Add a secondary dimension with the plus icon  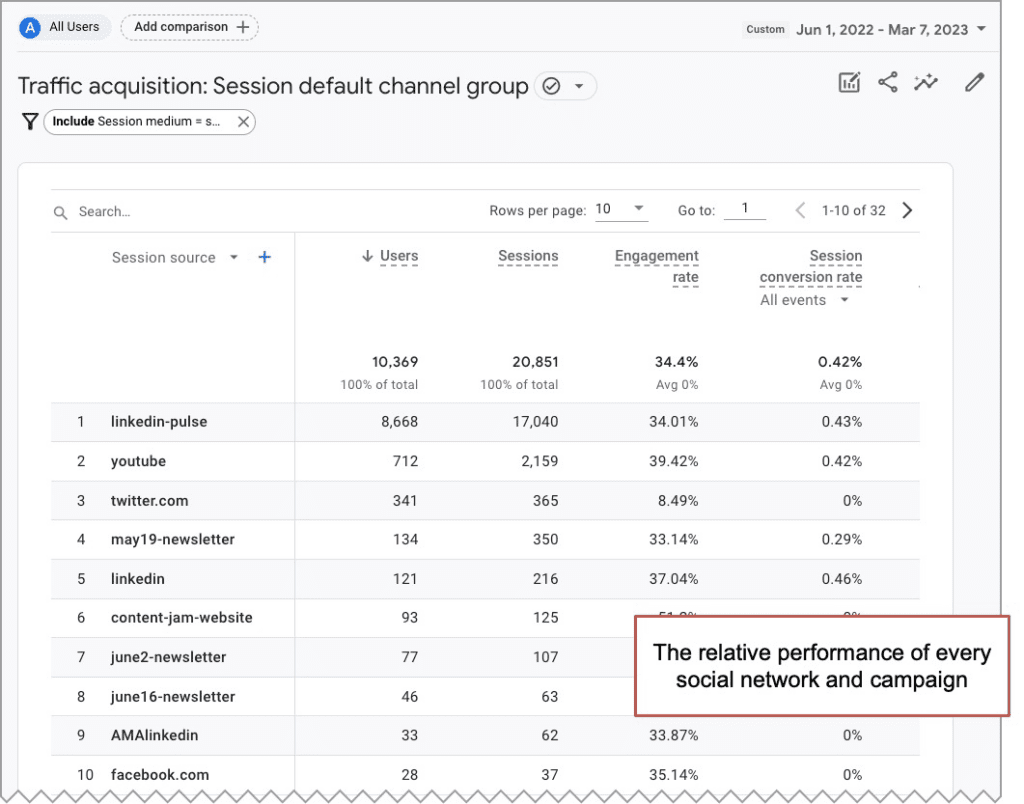tap(264, 257)
